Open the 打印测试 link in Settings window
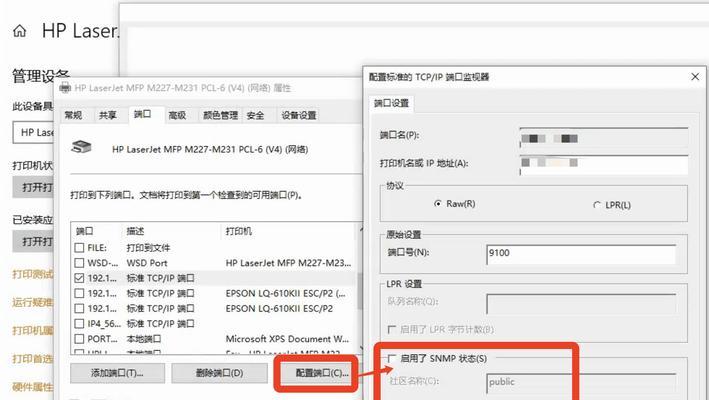This screenshot has width=709, height=400. pos(33,274)
